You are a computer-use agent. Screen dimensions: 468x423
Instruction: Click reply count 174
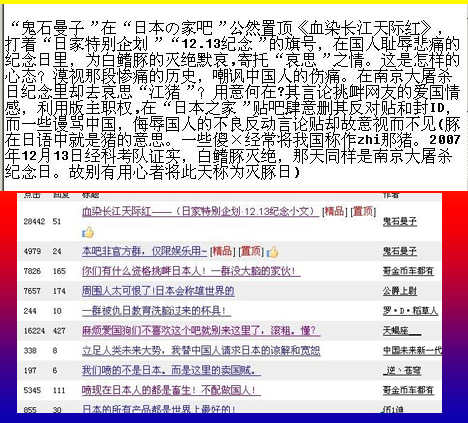tap(59, 291)
